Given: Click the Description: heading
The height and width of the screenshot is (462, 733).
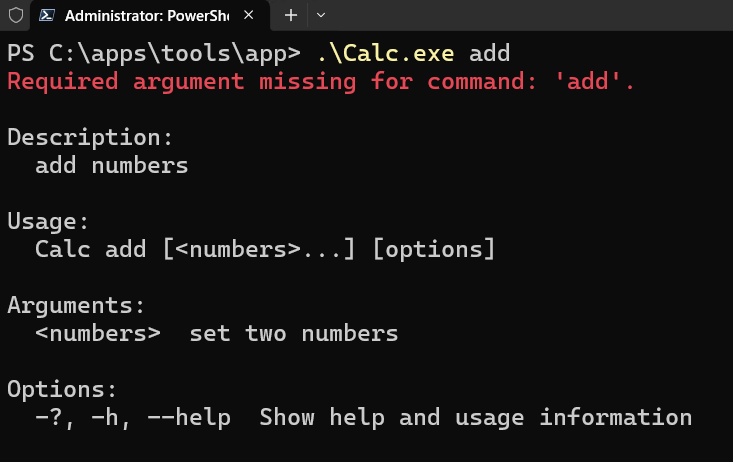Looking at the screenshot, I should point(90,137).
